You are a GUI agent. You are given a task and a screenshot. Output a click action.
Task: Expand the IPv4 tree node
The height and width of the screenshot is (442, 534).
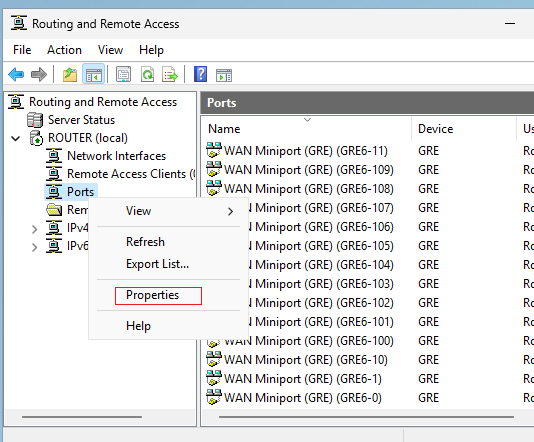pyautogui.click(x=34, y=229)
